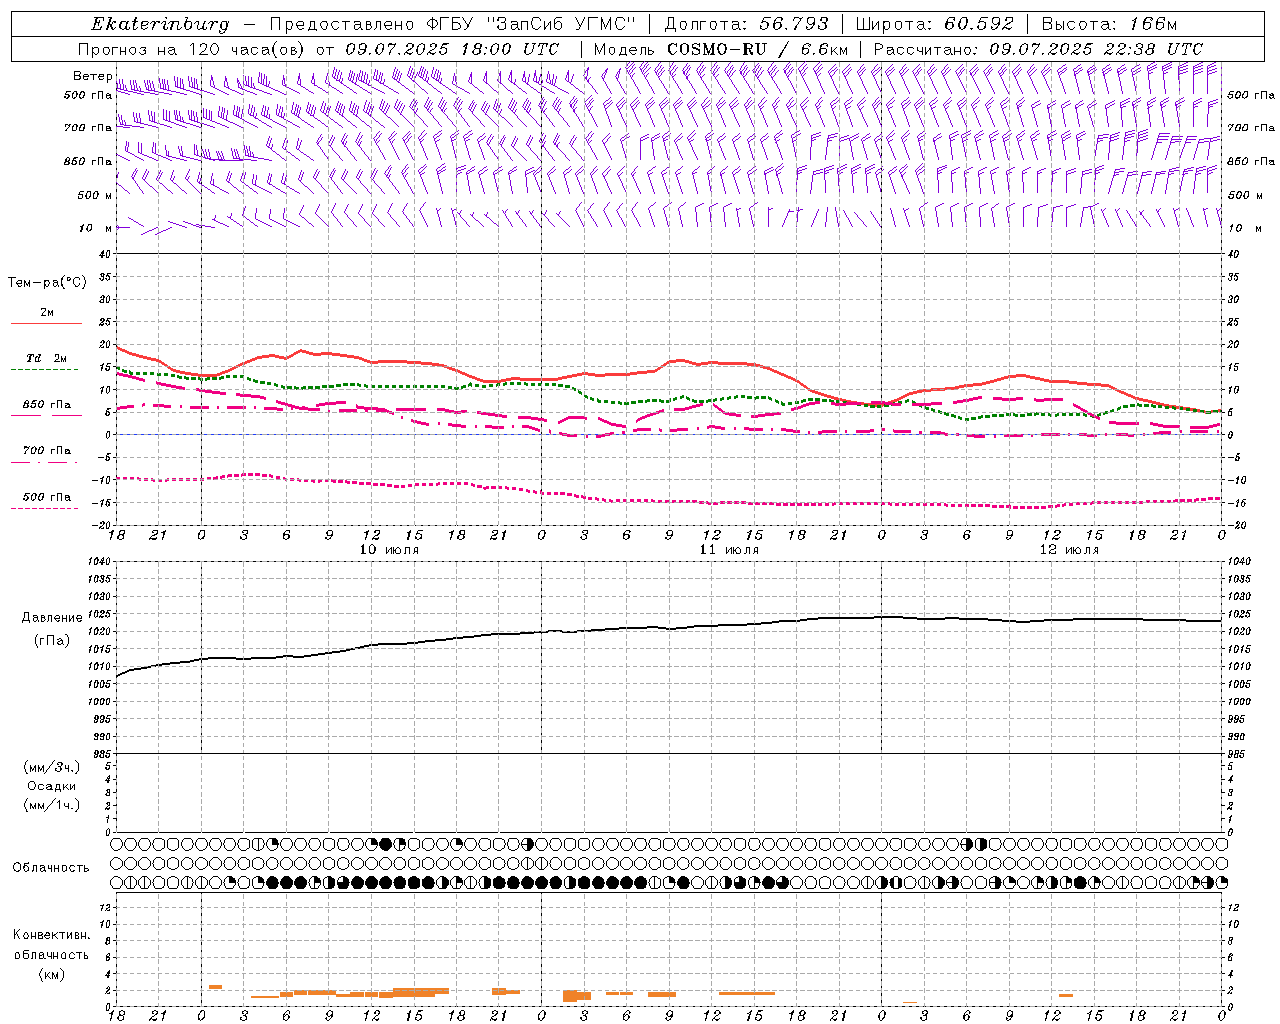The height and width of the screenshot is (1024, 1280).
Task: Click the '(км)' unit label under convective cloudiness
Action: coord(51,974)
